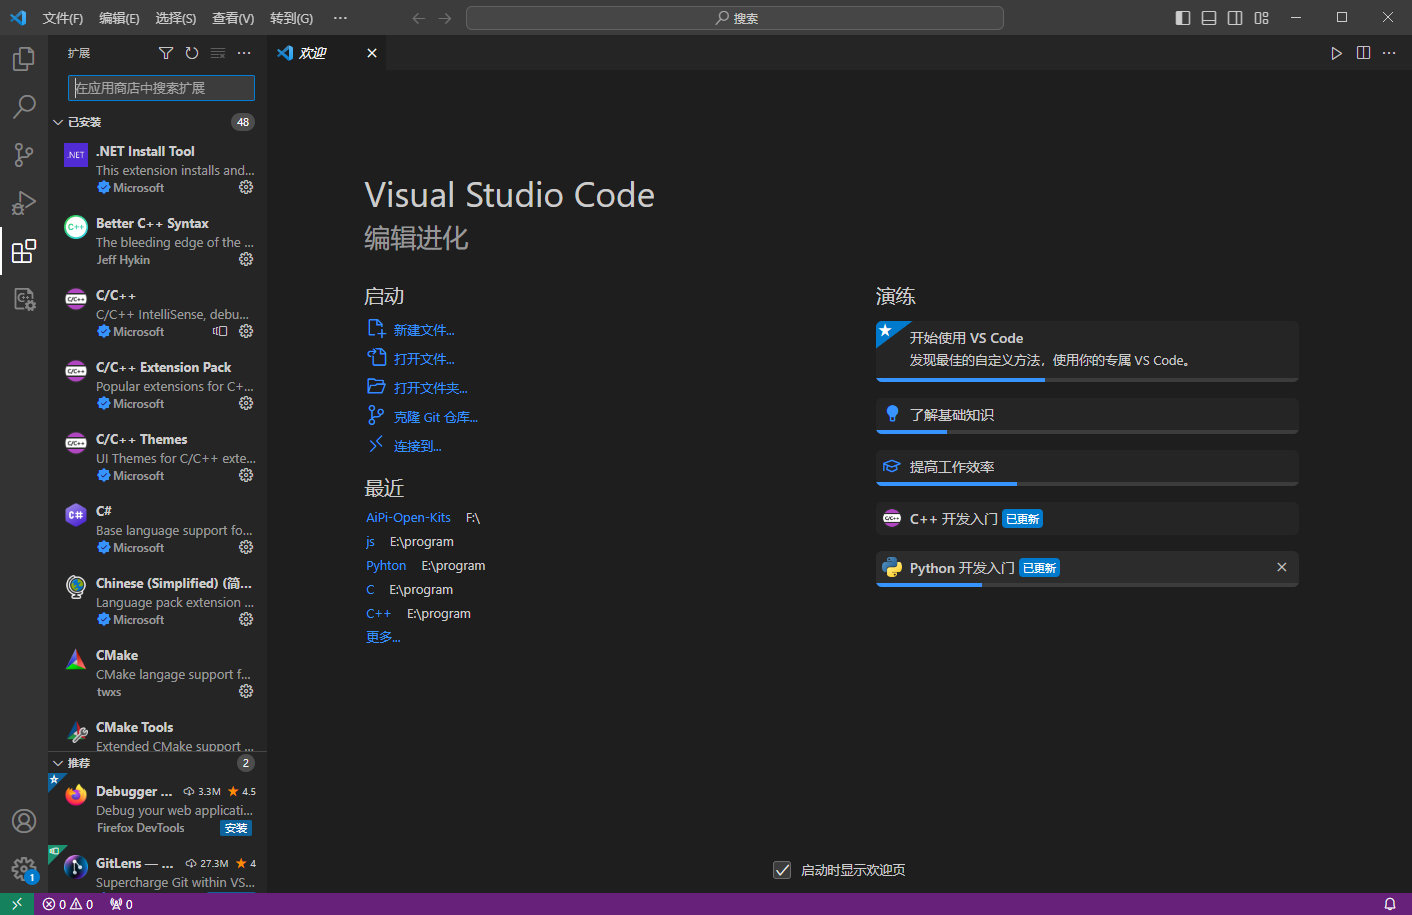The width and height of the screenshot is (1412, 915).
Task: Toggle secondary side bar visibility
Action: pyautogui.click(x=1235, y=18)
